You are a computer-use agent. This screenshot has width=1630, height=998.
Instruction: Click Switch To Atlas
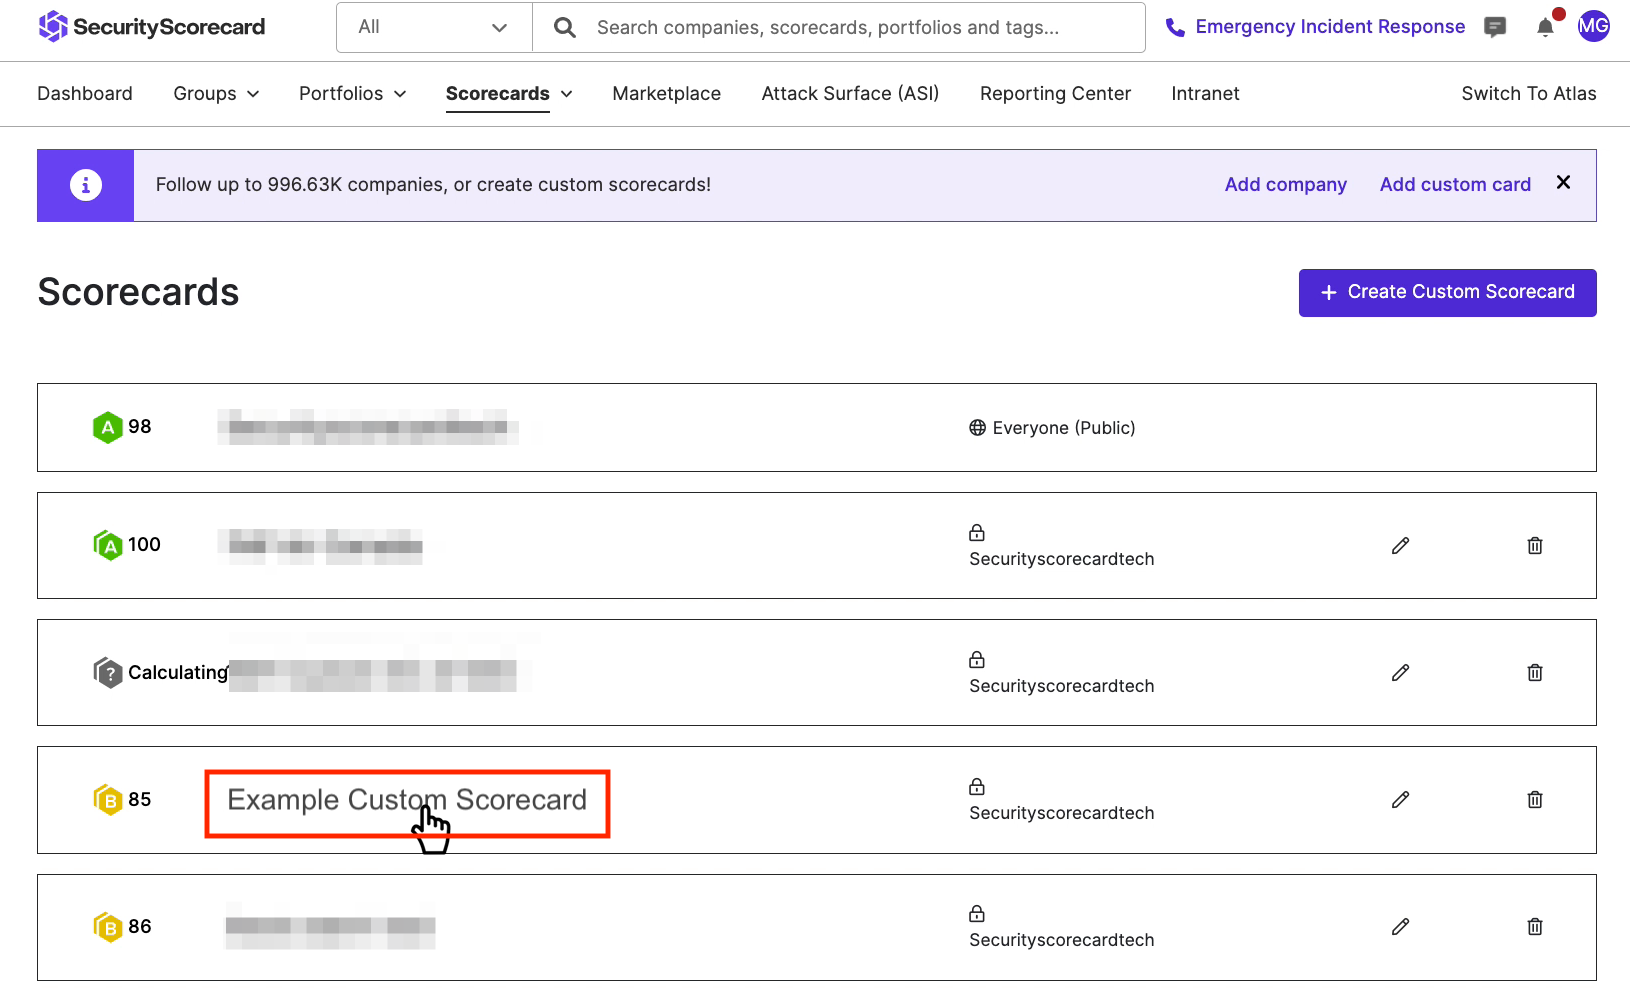tap(1528, 93)
